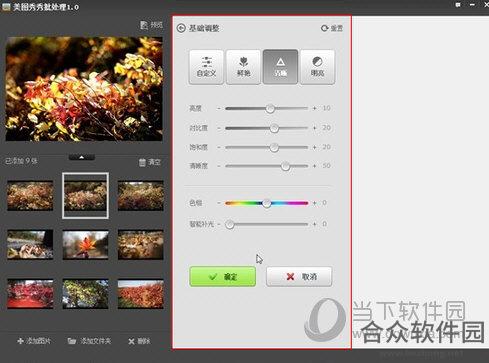Clear all images with the 清空 trash icon
The height and width of the screenshot is (363, 489).
[150, 162]
